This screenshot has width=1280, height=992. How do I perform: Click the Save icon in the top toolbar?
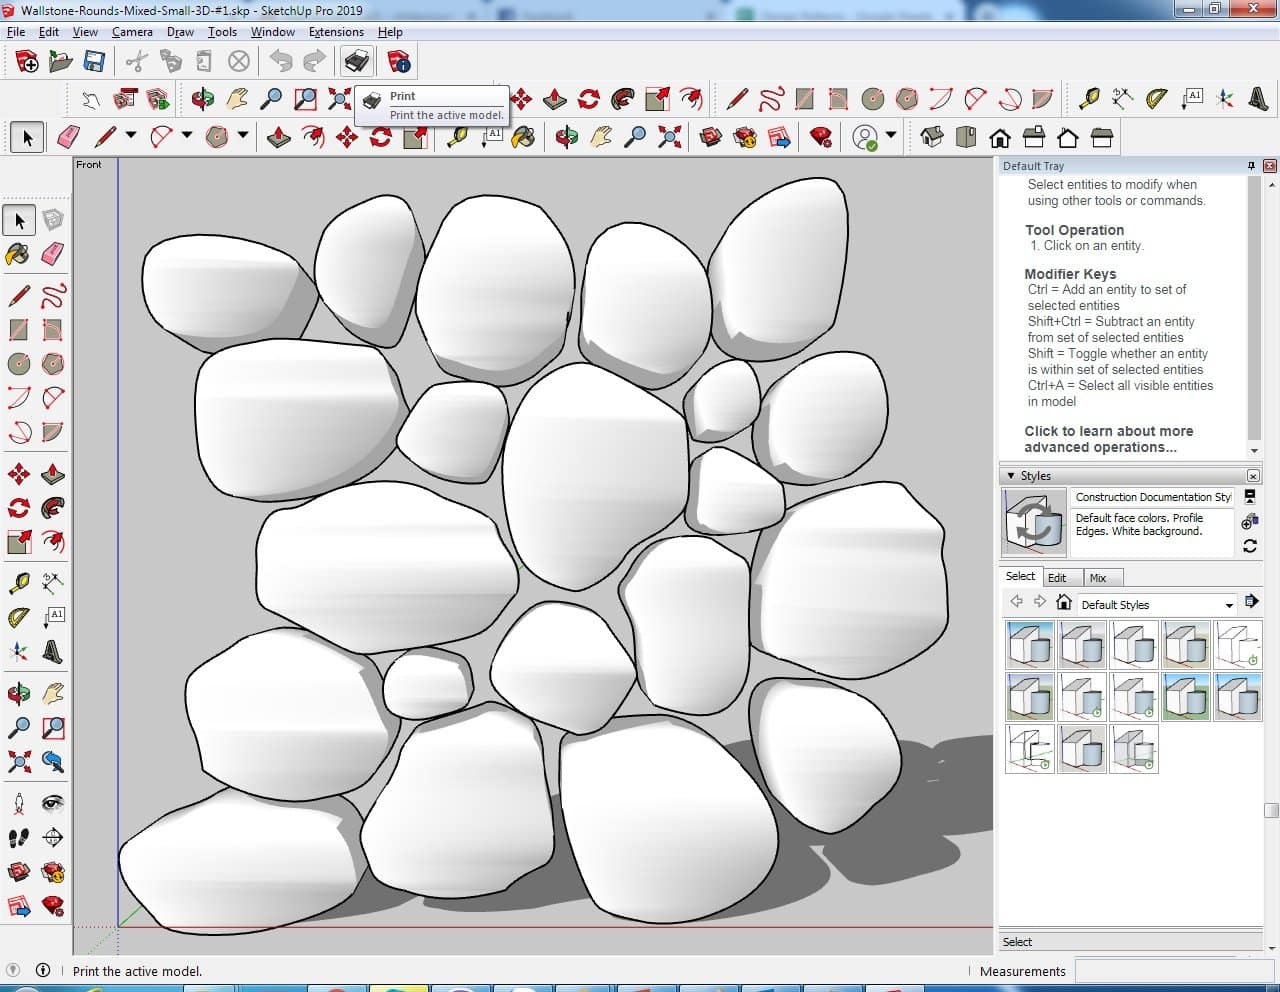(94, 62)
